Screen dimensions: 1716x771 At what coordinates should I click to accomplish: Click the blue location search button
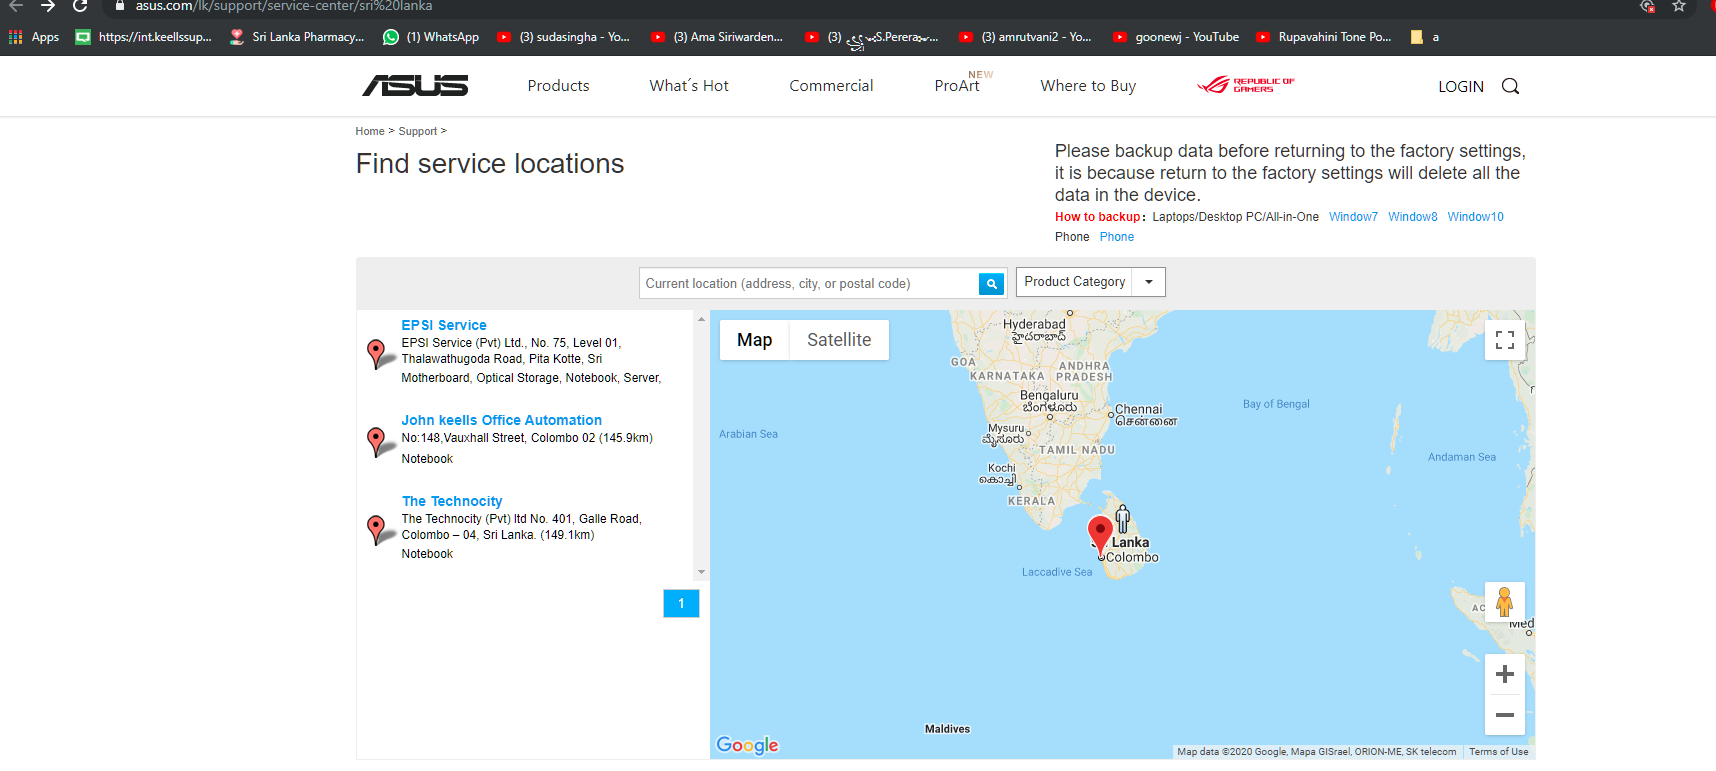pos(991,284)
